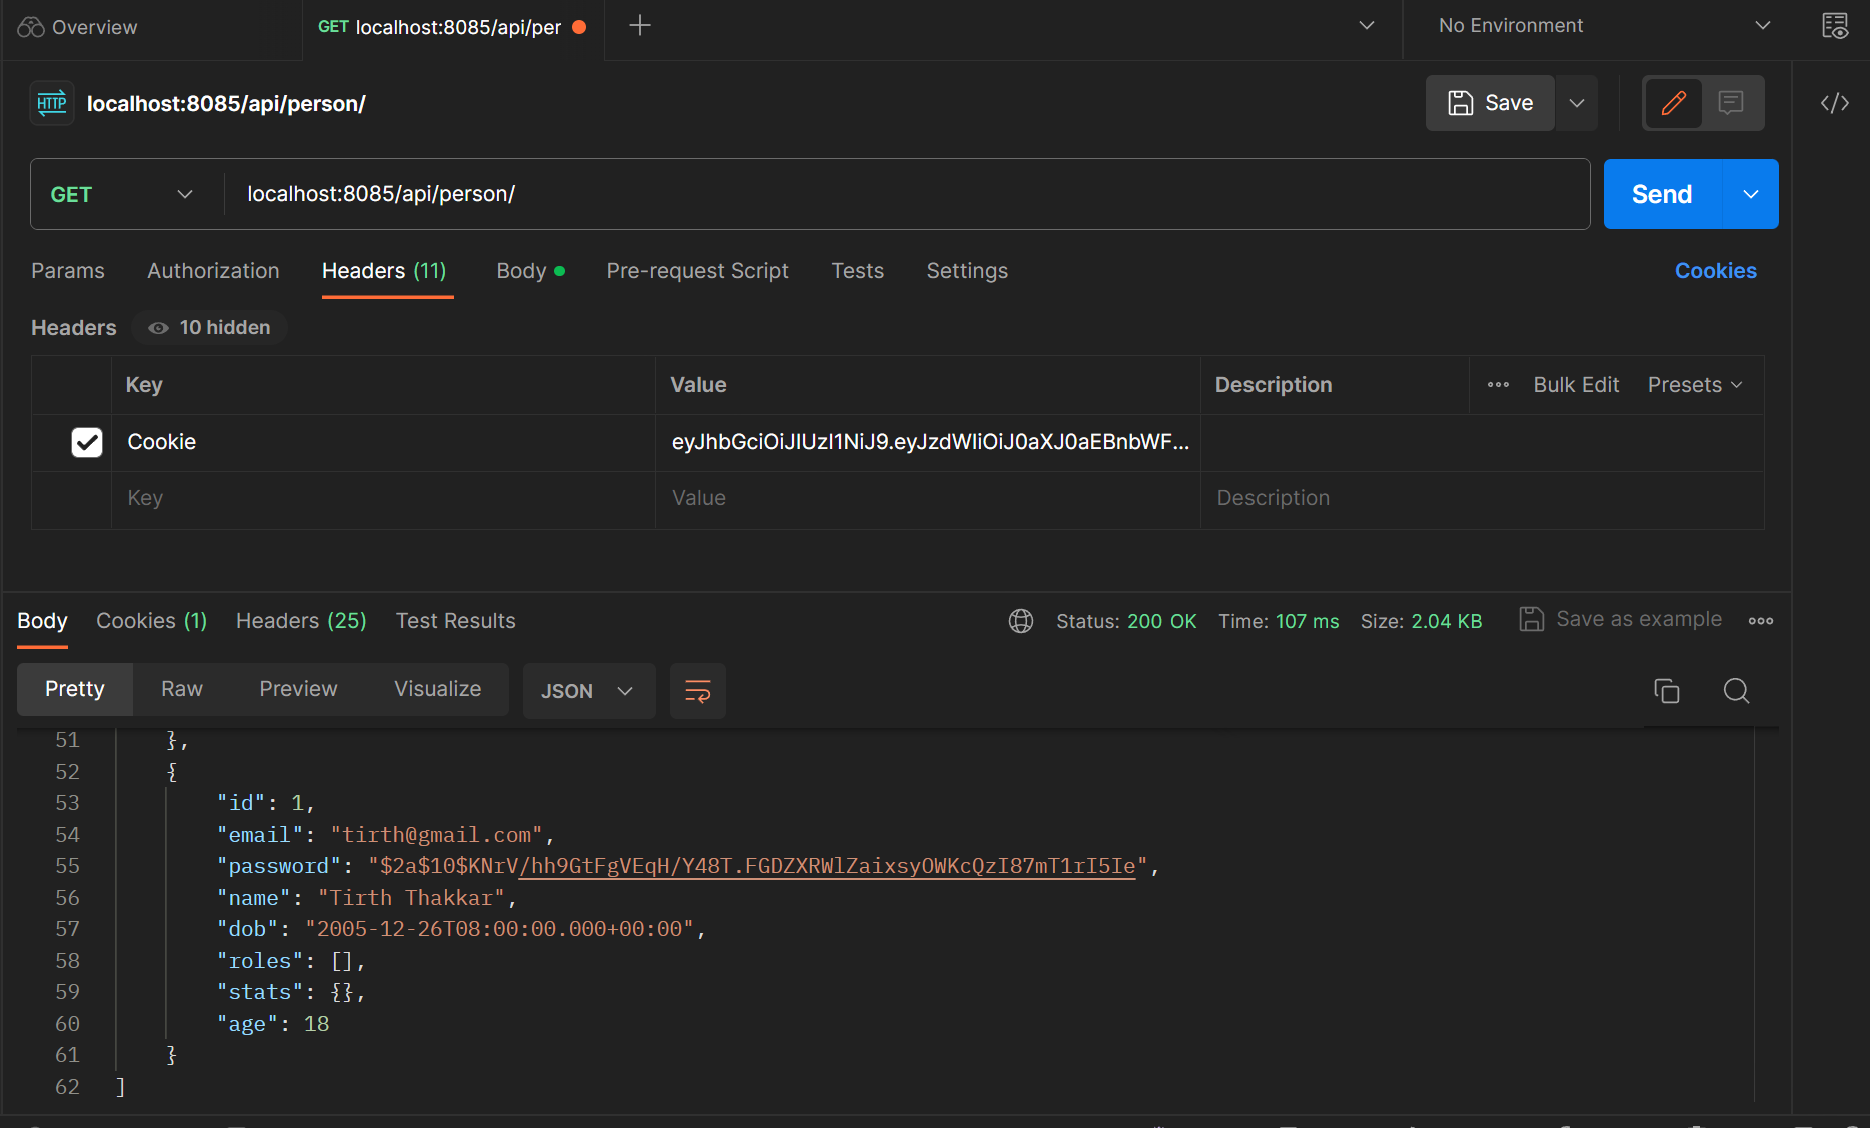Expand the open tabs list chevron
The image size is (1870, 1128).
click(1367, 26)
